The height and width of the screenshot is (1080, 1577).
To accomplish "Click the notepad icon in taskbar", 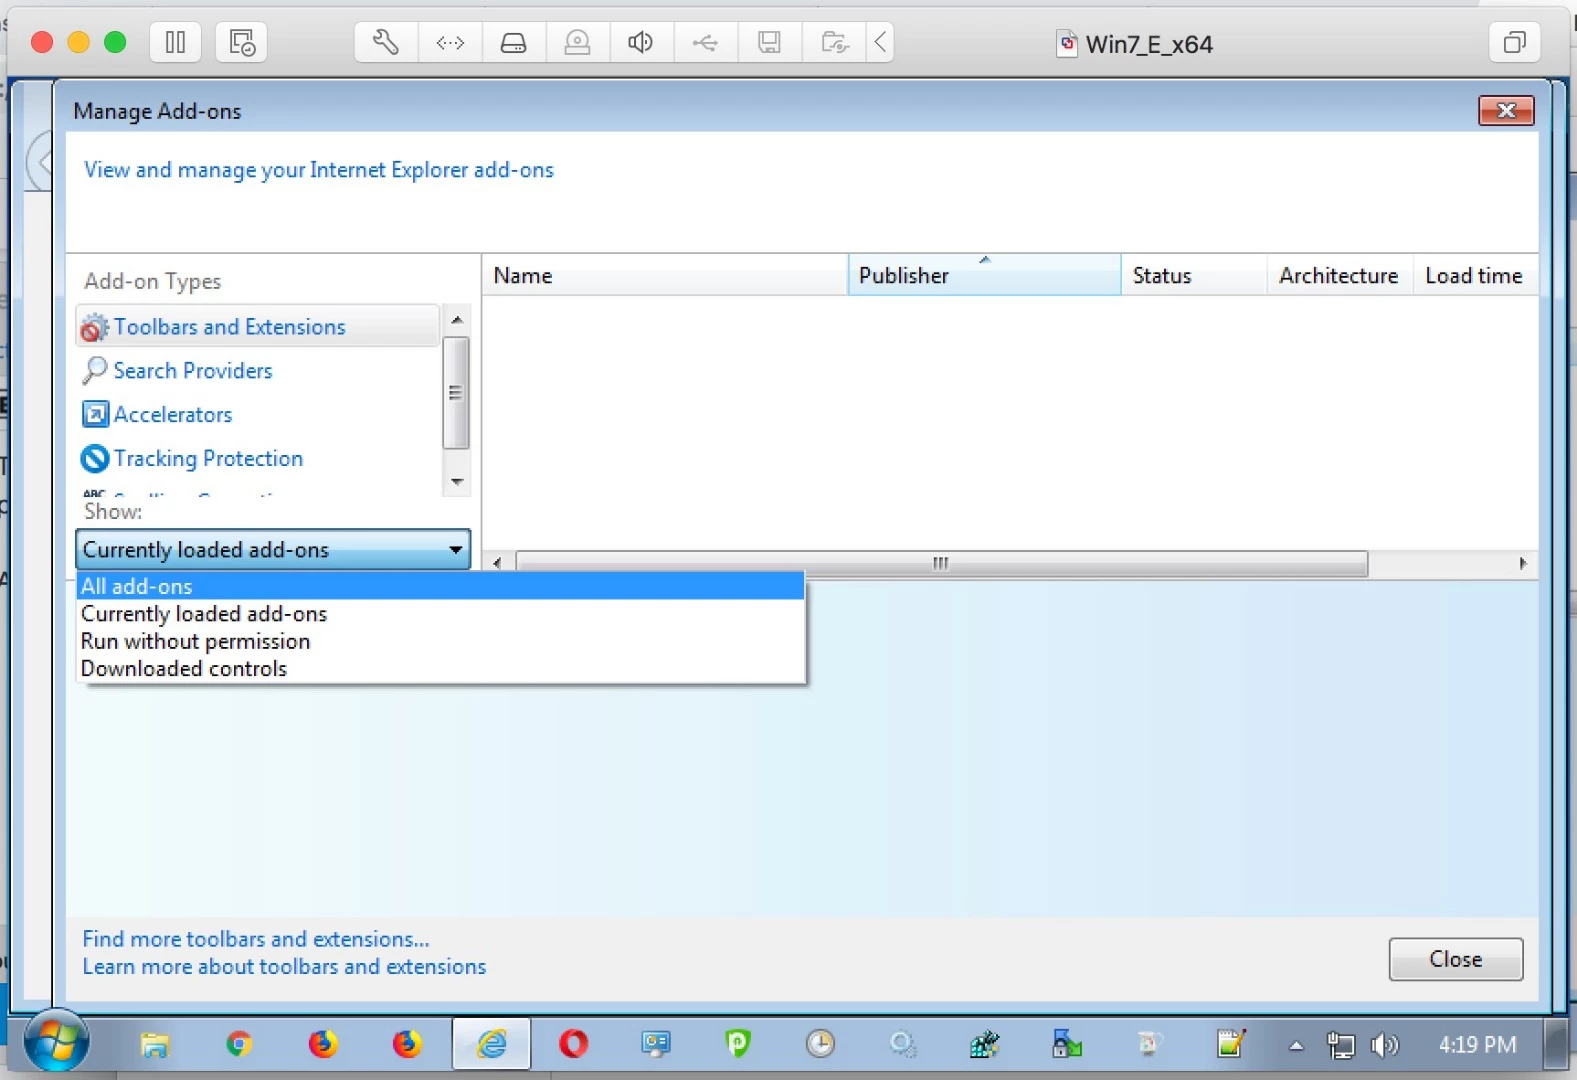I will [x=1231, y=1045].
